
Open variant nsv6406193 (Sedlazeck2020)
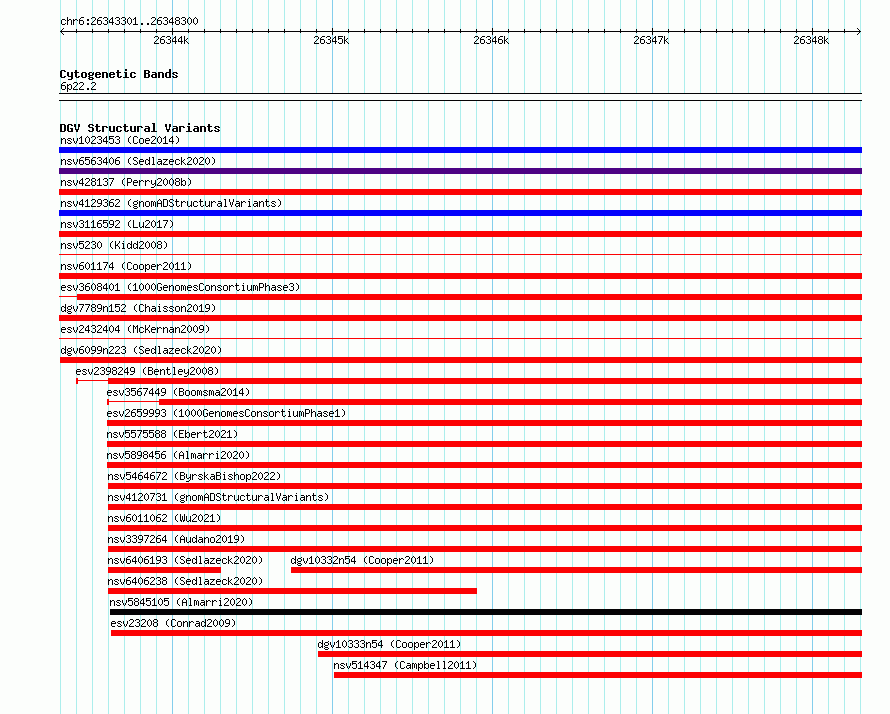tap(185, 560)
